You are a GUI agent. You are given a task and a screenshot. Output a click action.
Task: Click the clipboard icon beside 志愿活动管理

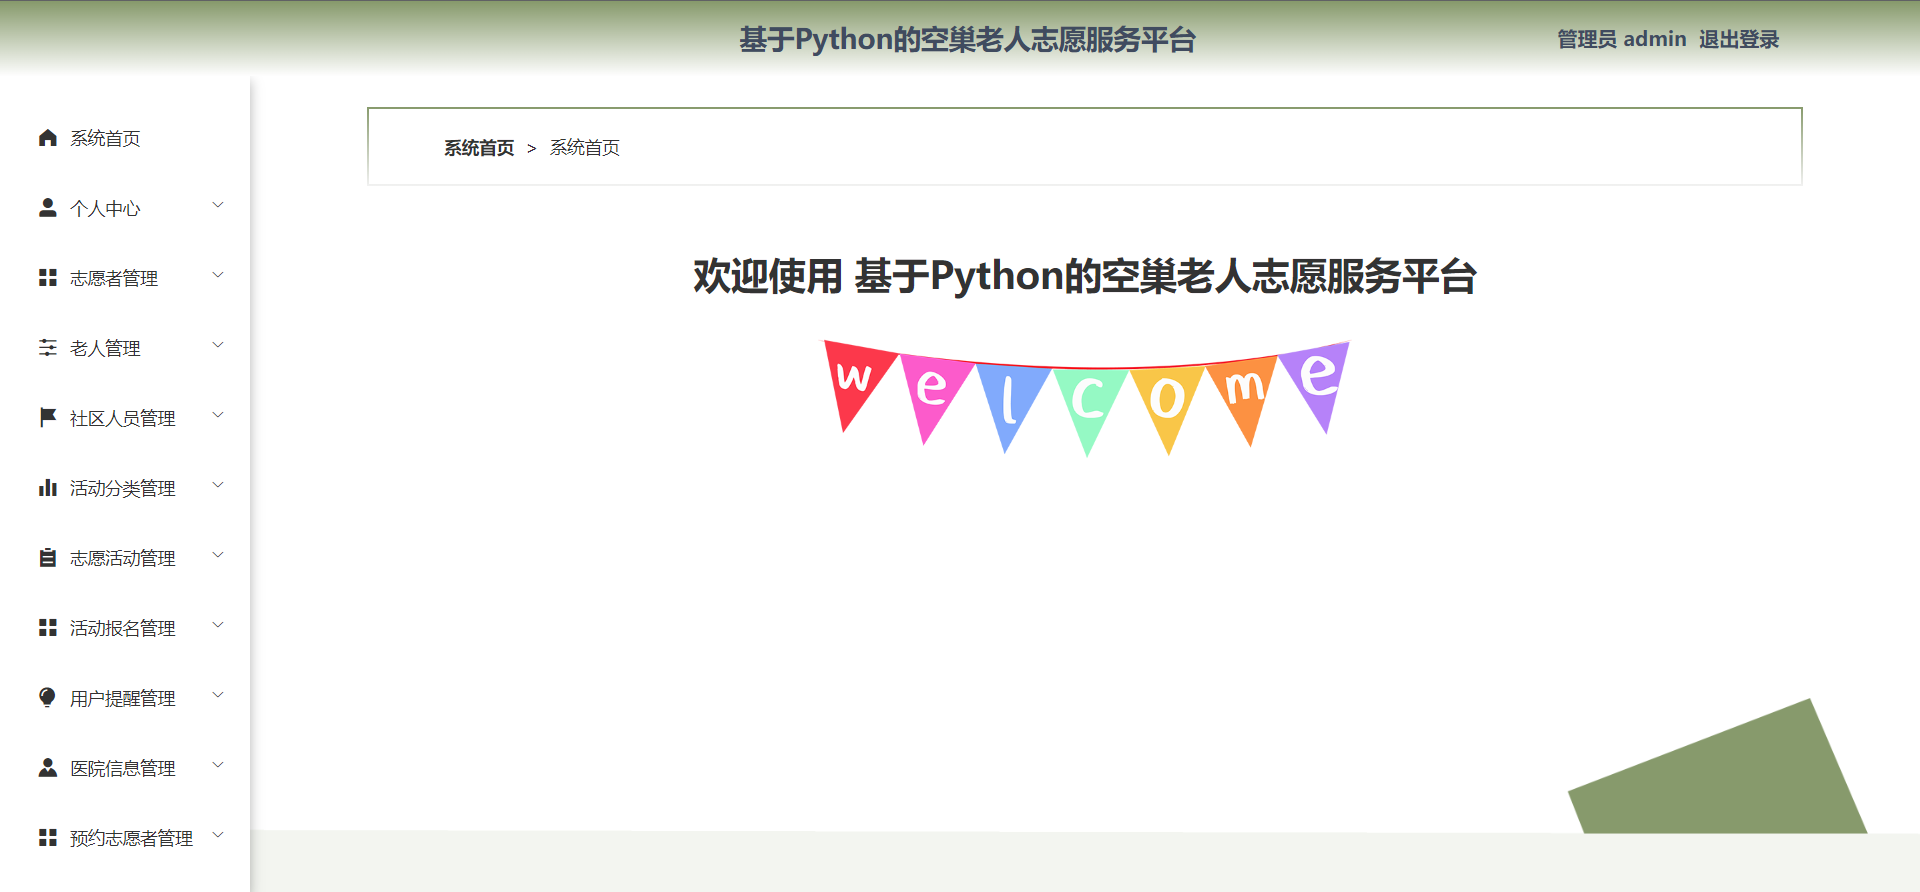[x=48, y=558]
